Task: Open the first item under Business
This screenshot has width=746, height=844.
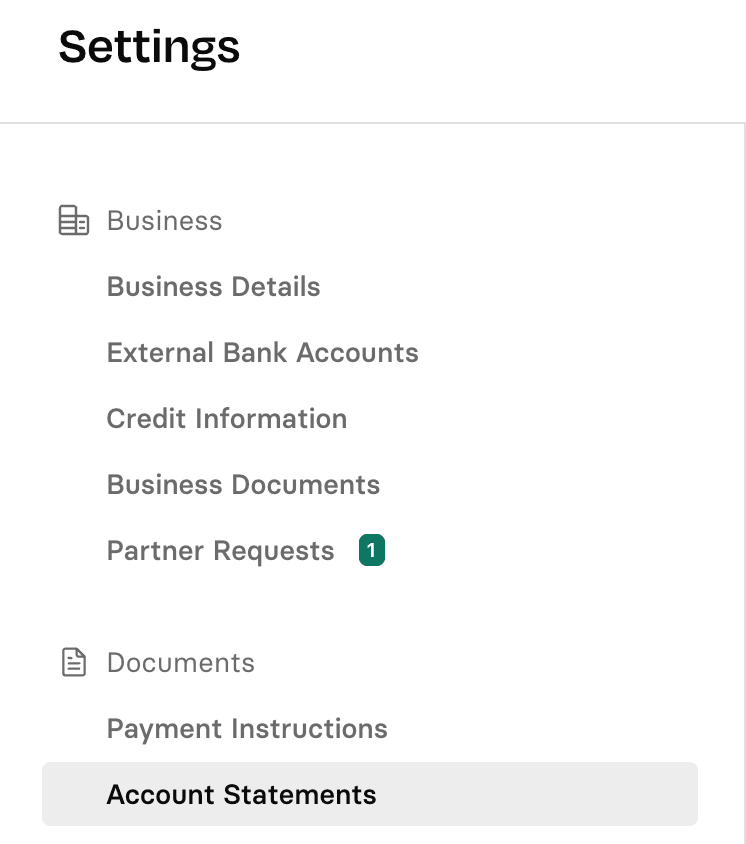Action: [213, 287]
